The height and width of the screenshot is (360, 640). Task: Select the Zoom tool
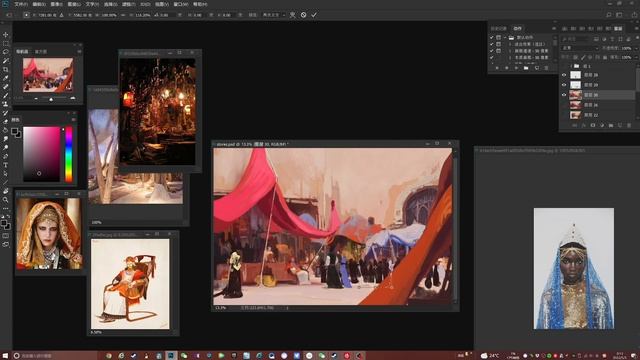point(6,200)
